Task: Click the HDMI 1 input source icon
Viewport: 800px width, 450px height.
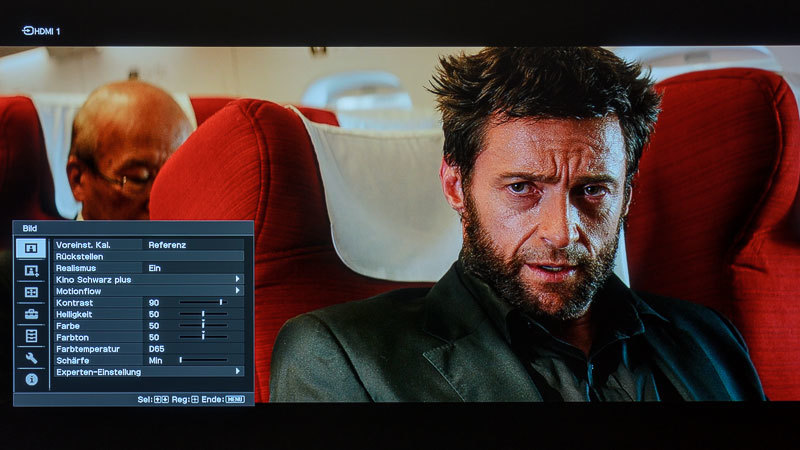Action: pyautogui.click(x=28, y=31)
